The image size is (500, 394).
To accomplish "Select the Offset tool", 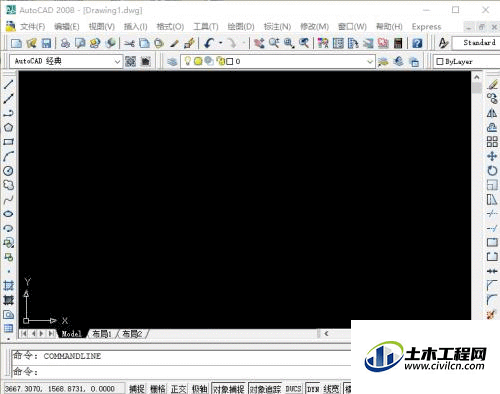I will point(492,127).
